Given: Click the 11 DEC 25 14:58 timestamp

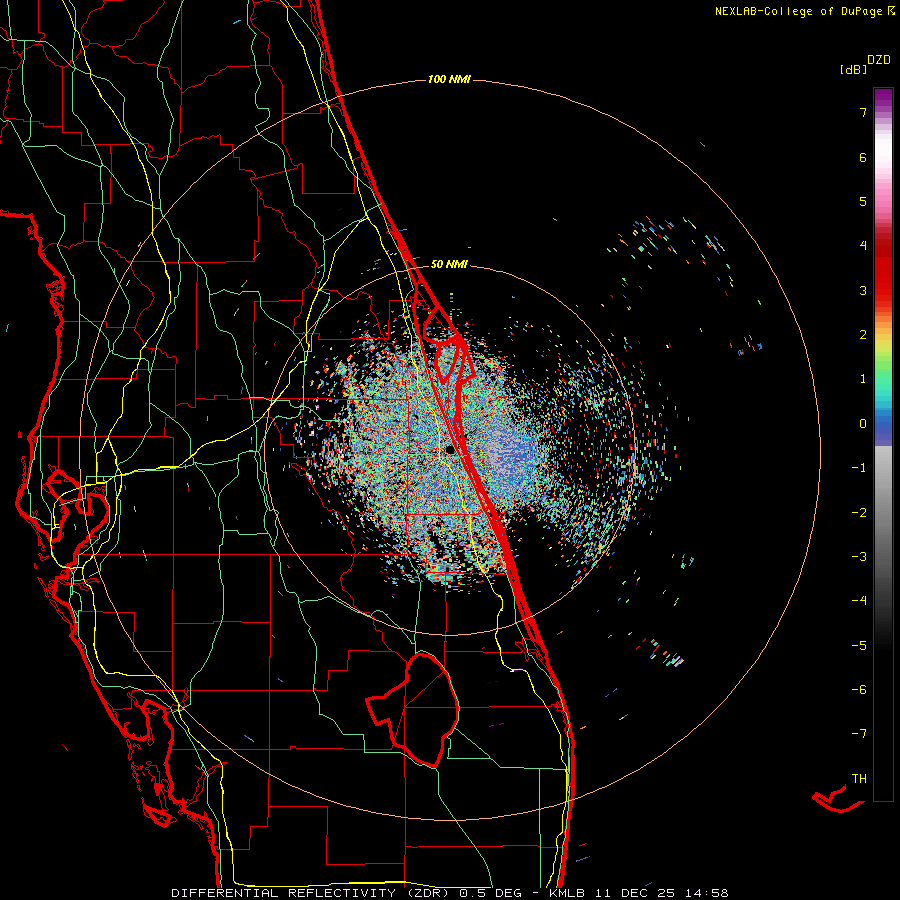Looking at the screenshot, I should pyautogui.click(x=660, y=893).
